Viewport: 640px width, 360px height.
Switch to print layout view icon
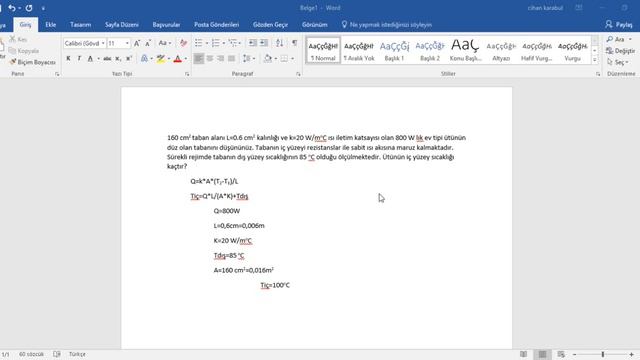[x=542, y=354]
